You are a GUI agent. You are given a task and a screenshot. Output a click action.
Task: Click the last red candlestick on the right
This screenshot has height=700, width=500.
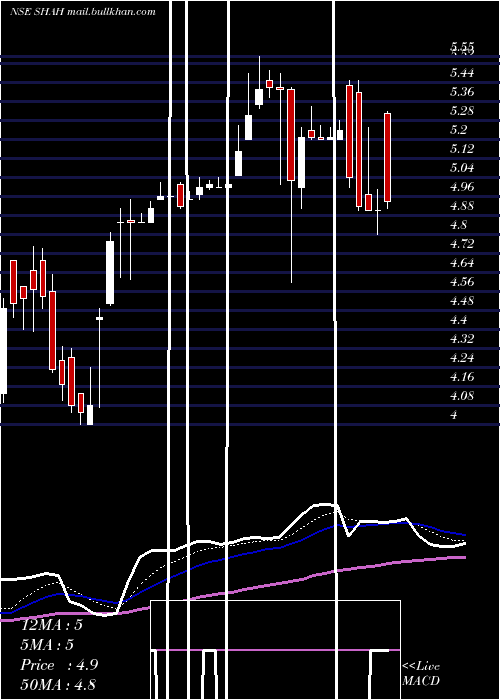388,158
